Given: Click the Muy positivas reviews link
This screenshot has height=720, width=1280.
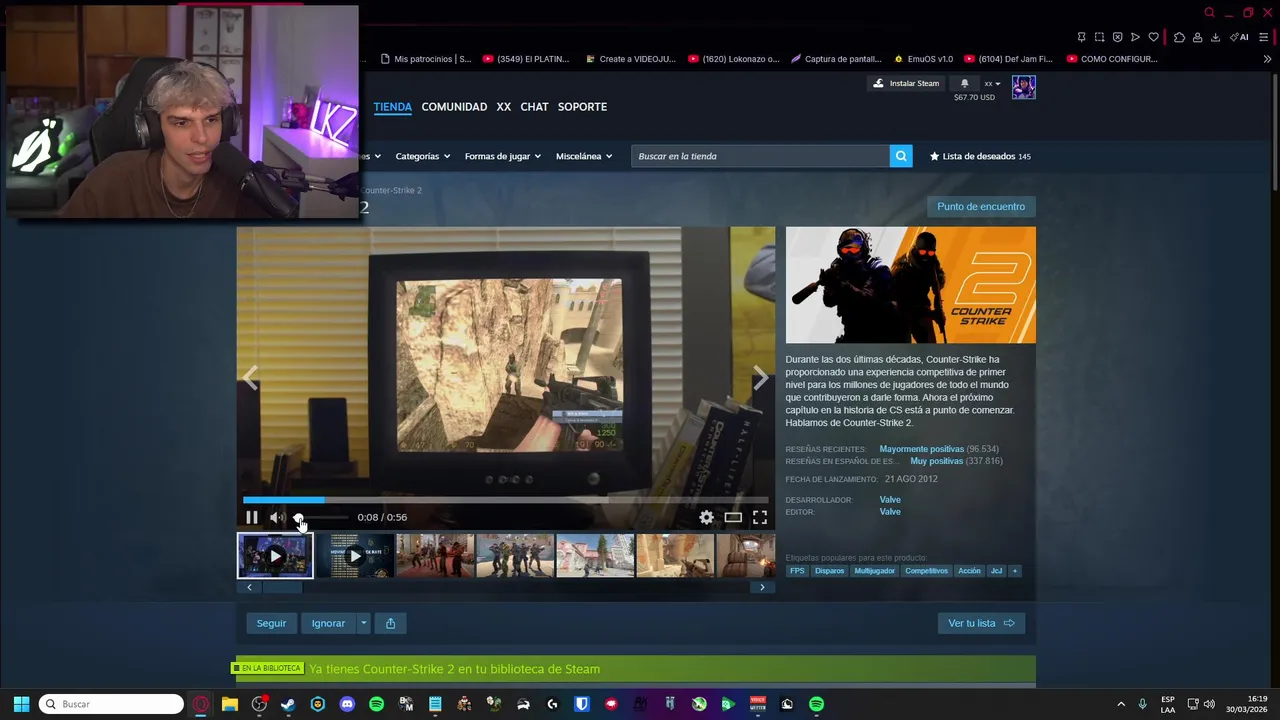Looking at the screenshot, I should coord(936,461).
